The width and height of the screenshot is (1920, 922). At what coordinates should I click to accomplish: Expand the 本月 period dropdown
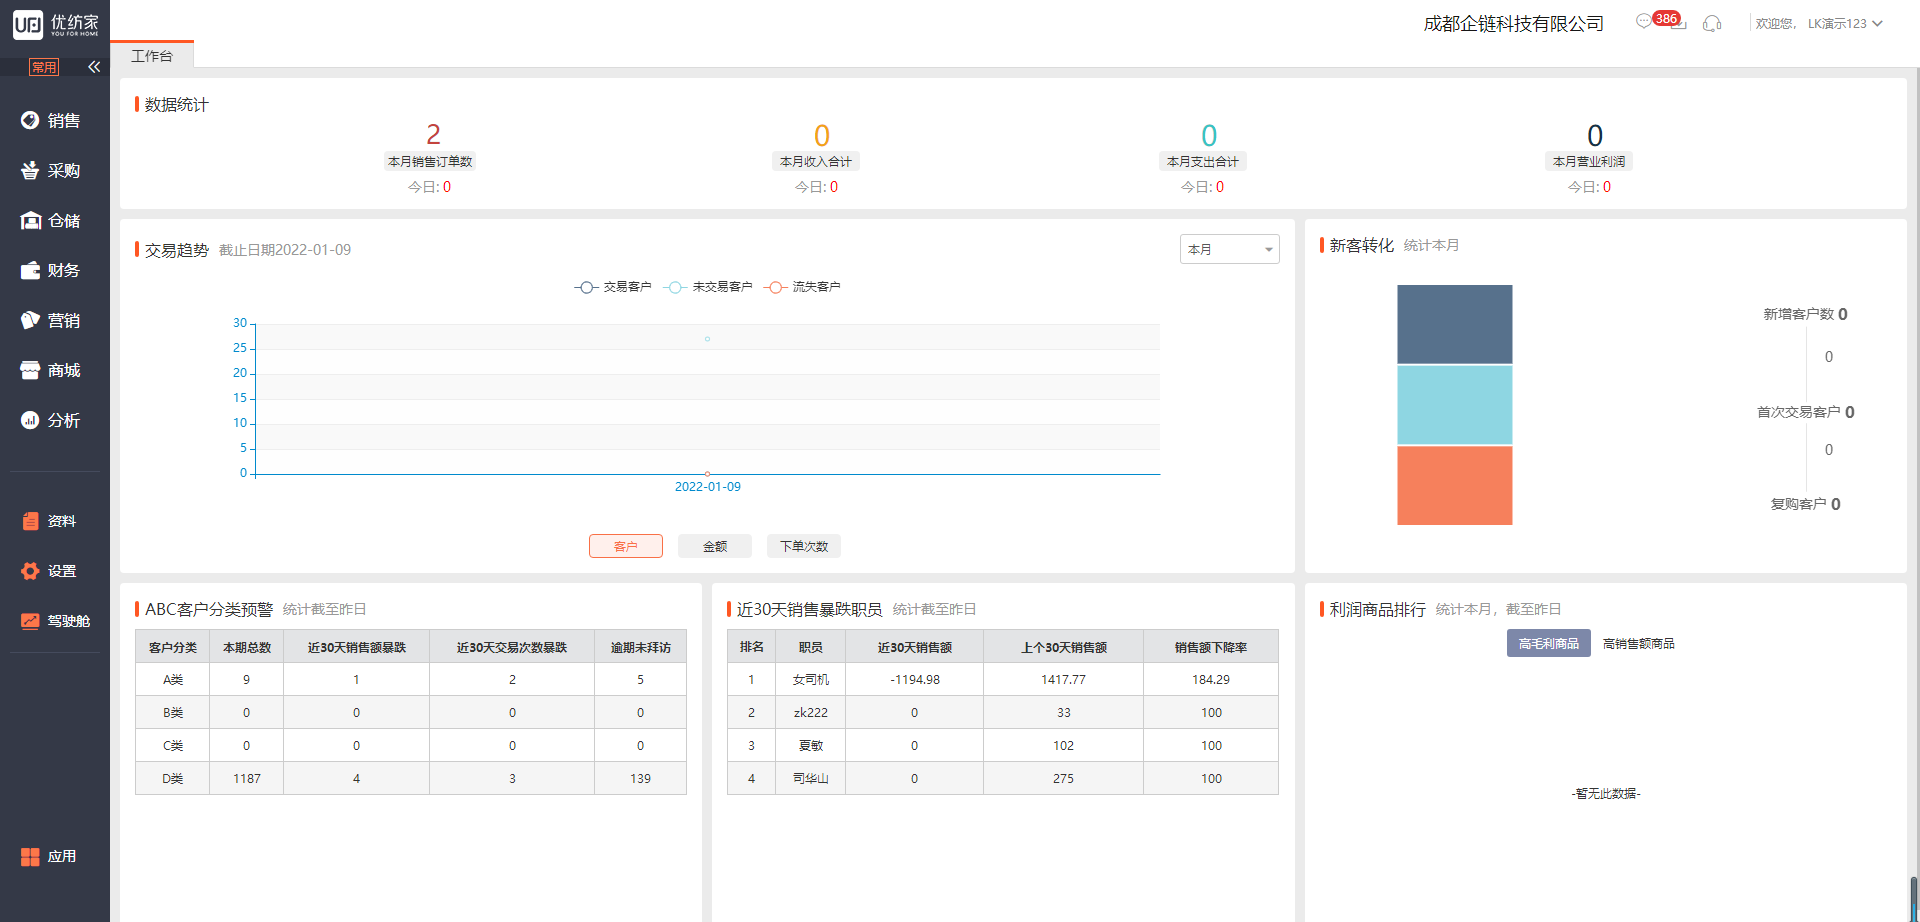[x=1229, y=249]
